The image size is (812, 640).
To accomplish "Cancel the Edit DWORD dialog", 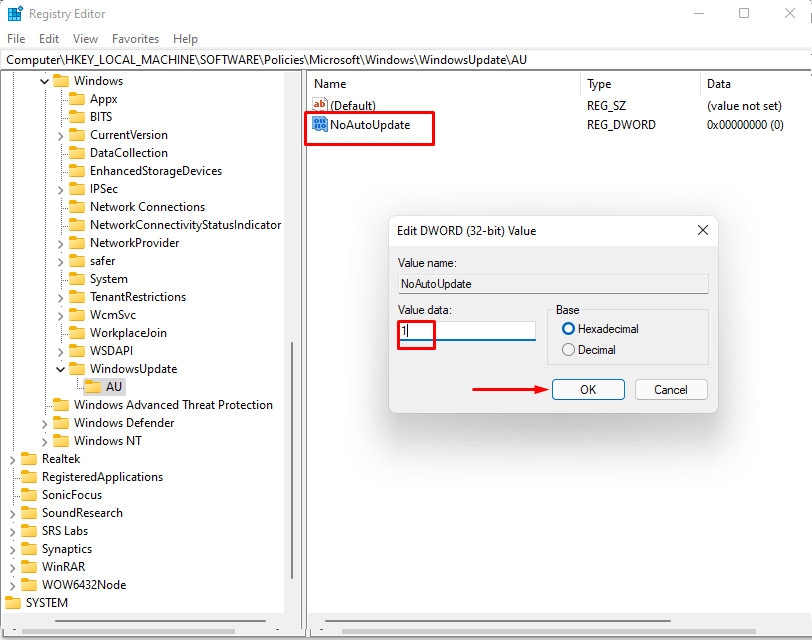I will coord(671,390).
